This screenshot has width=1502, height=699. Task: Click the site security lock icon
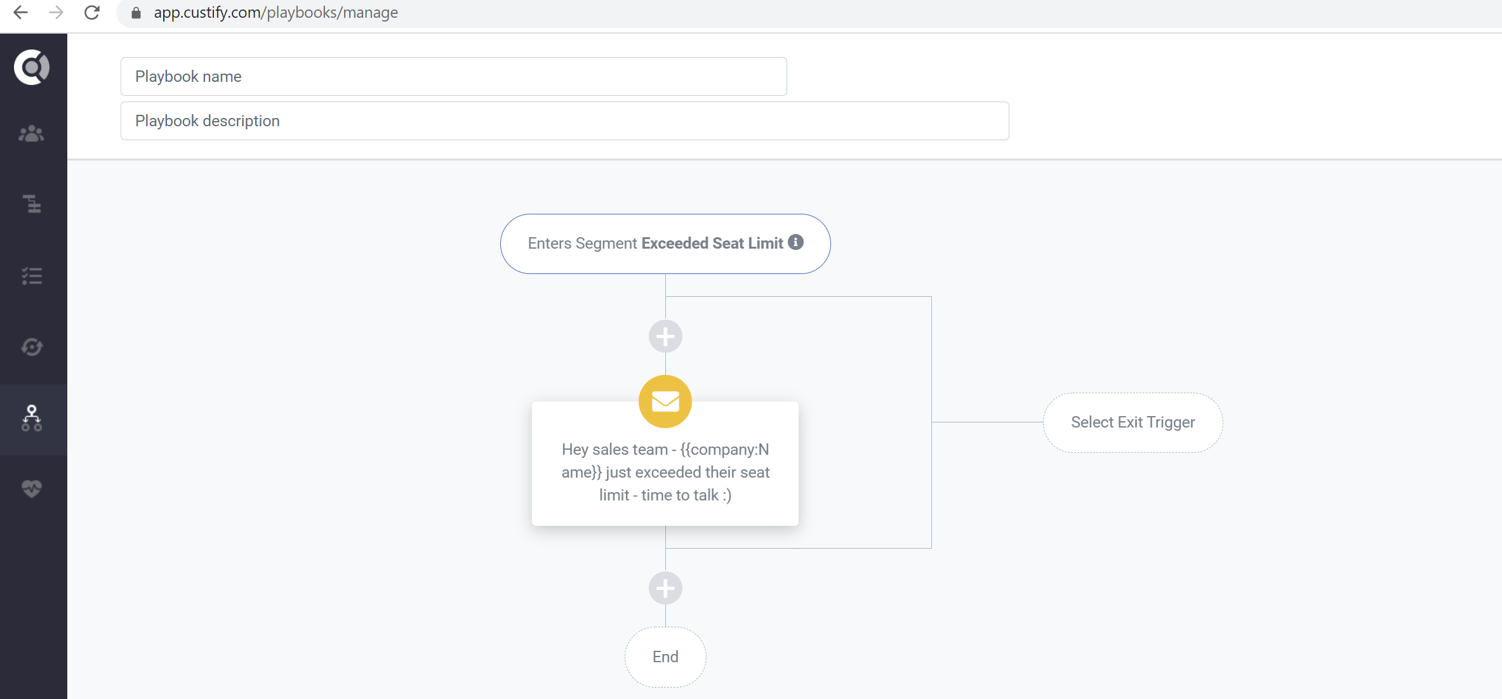[x=135, y=14]
